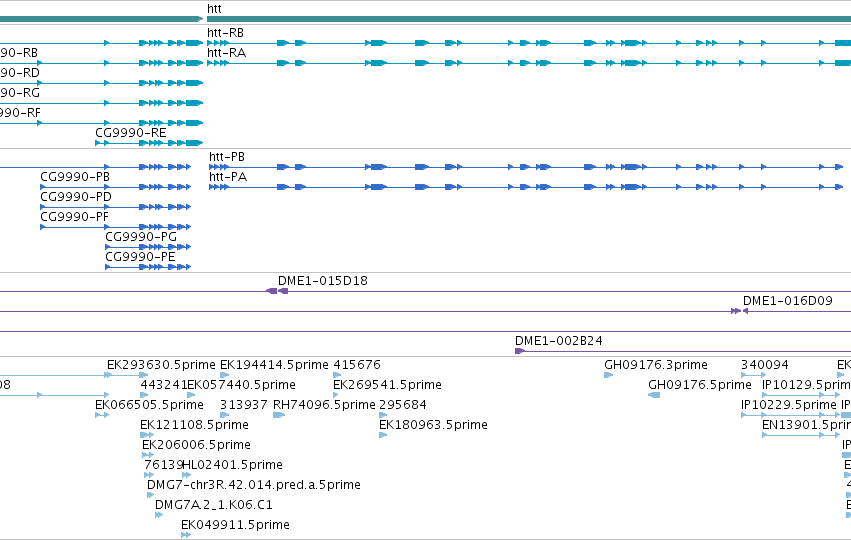
Task: Select the EK049911.5prime EST label
Action: [x=236, y=525]
